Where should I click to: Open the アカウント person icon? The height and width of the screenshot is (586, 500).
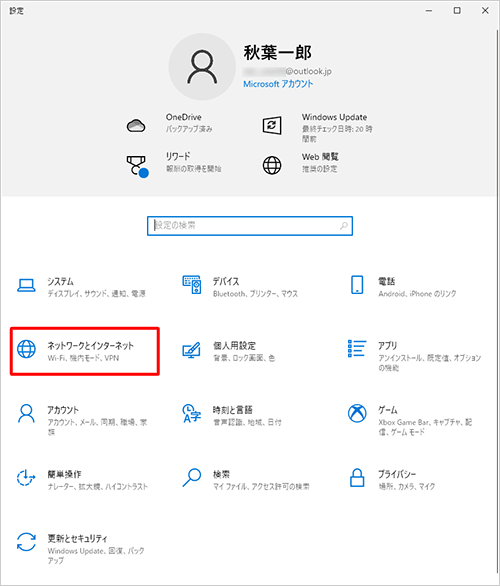click(x=27, y=413)
